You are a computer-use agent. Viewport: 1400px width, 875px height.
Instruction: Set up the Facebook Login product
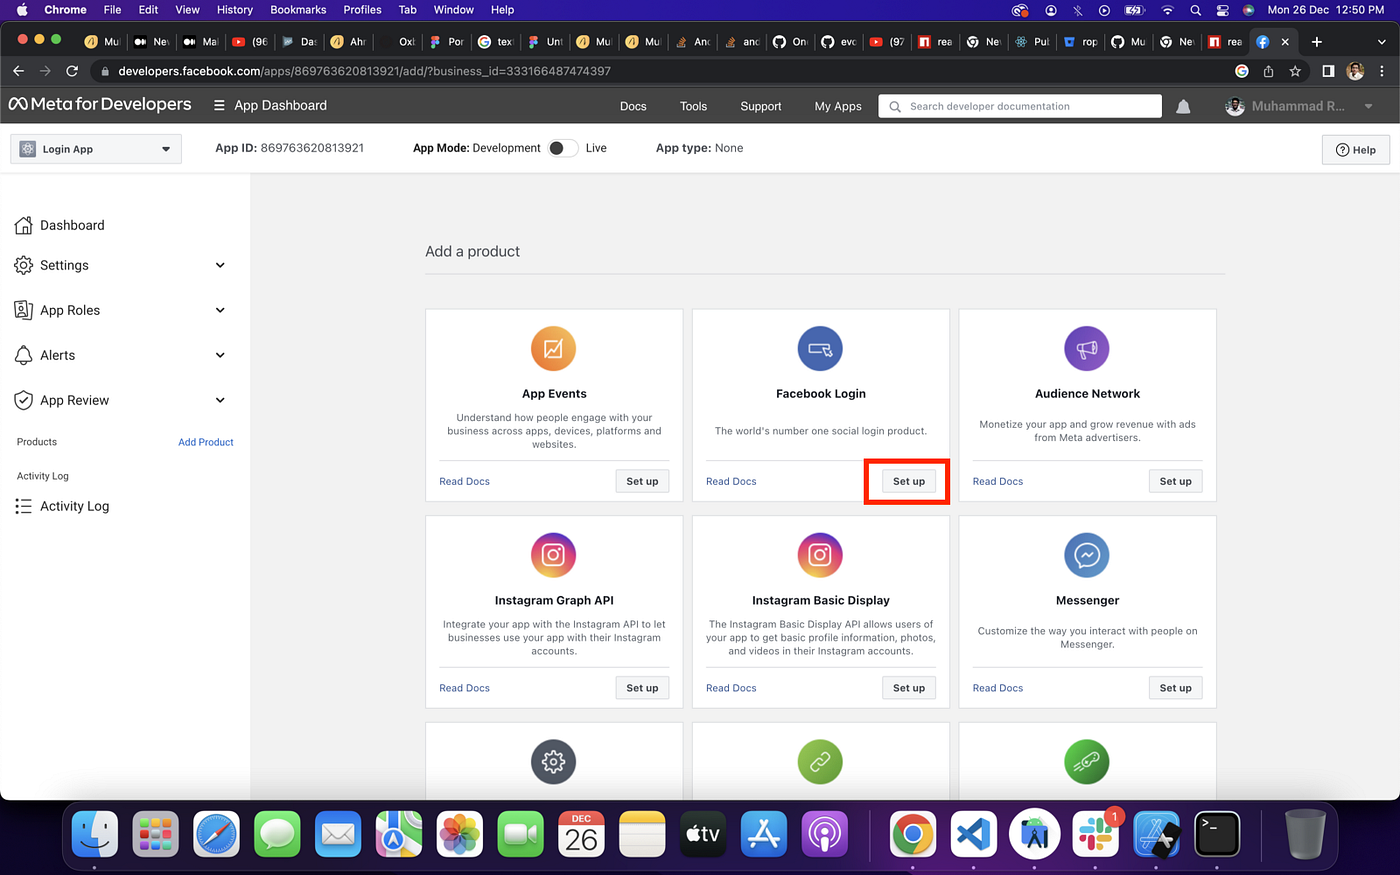tap(909, 481)
